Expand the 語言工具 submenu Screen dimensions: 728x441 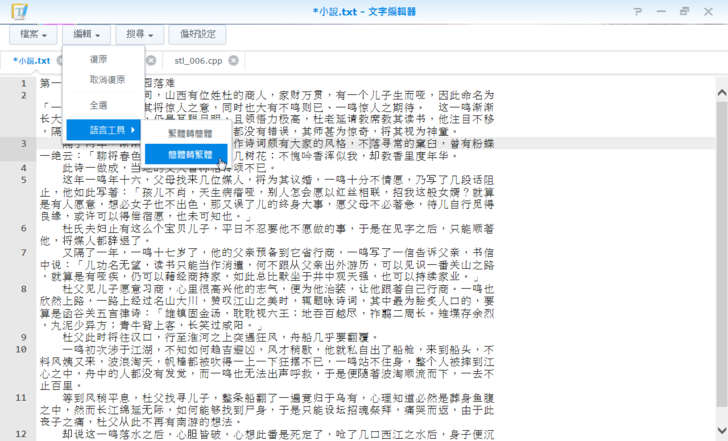coord(107,131)
